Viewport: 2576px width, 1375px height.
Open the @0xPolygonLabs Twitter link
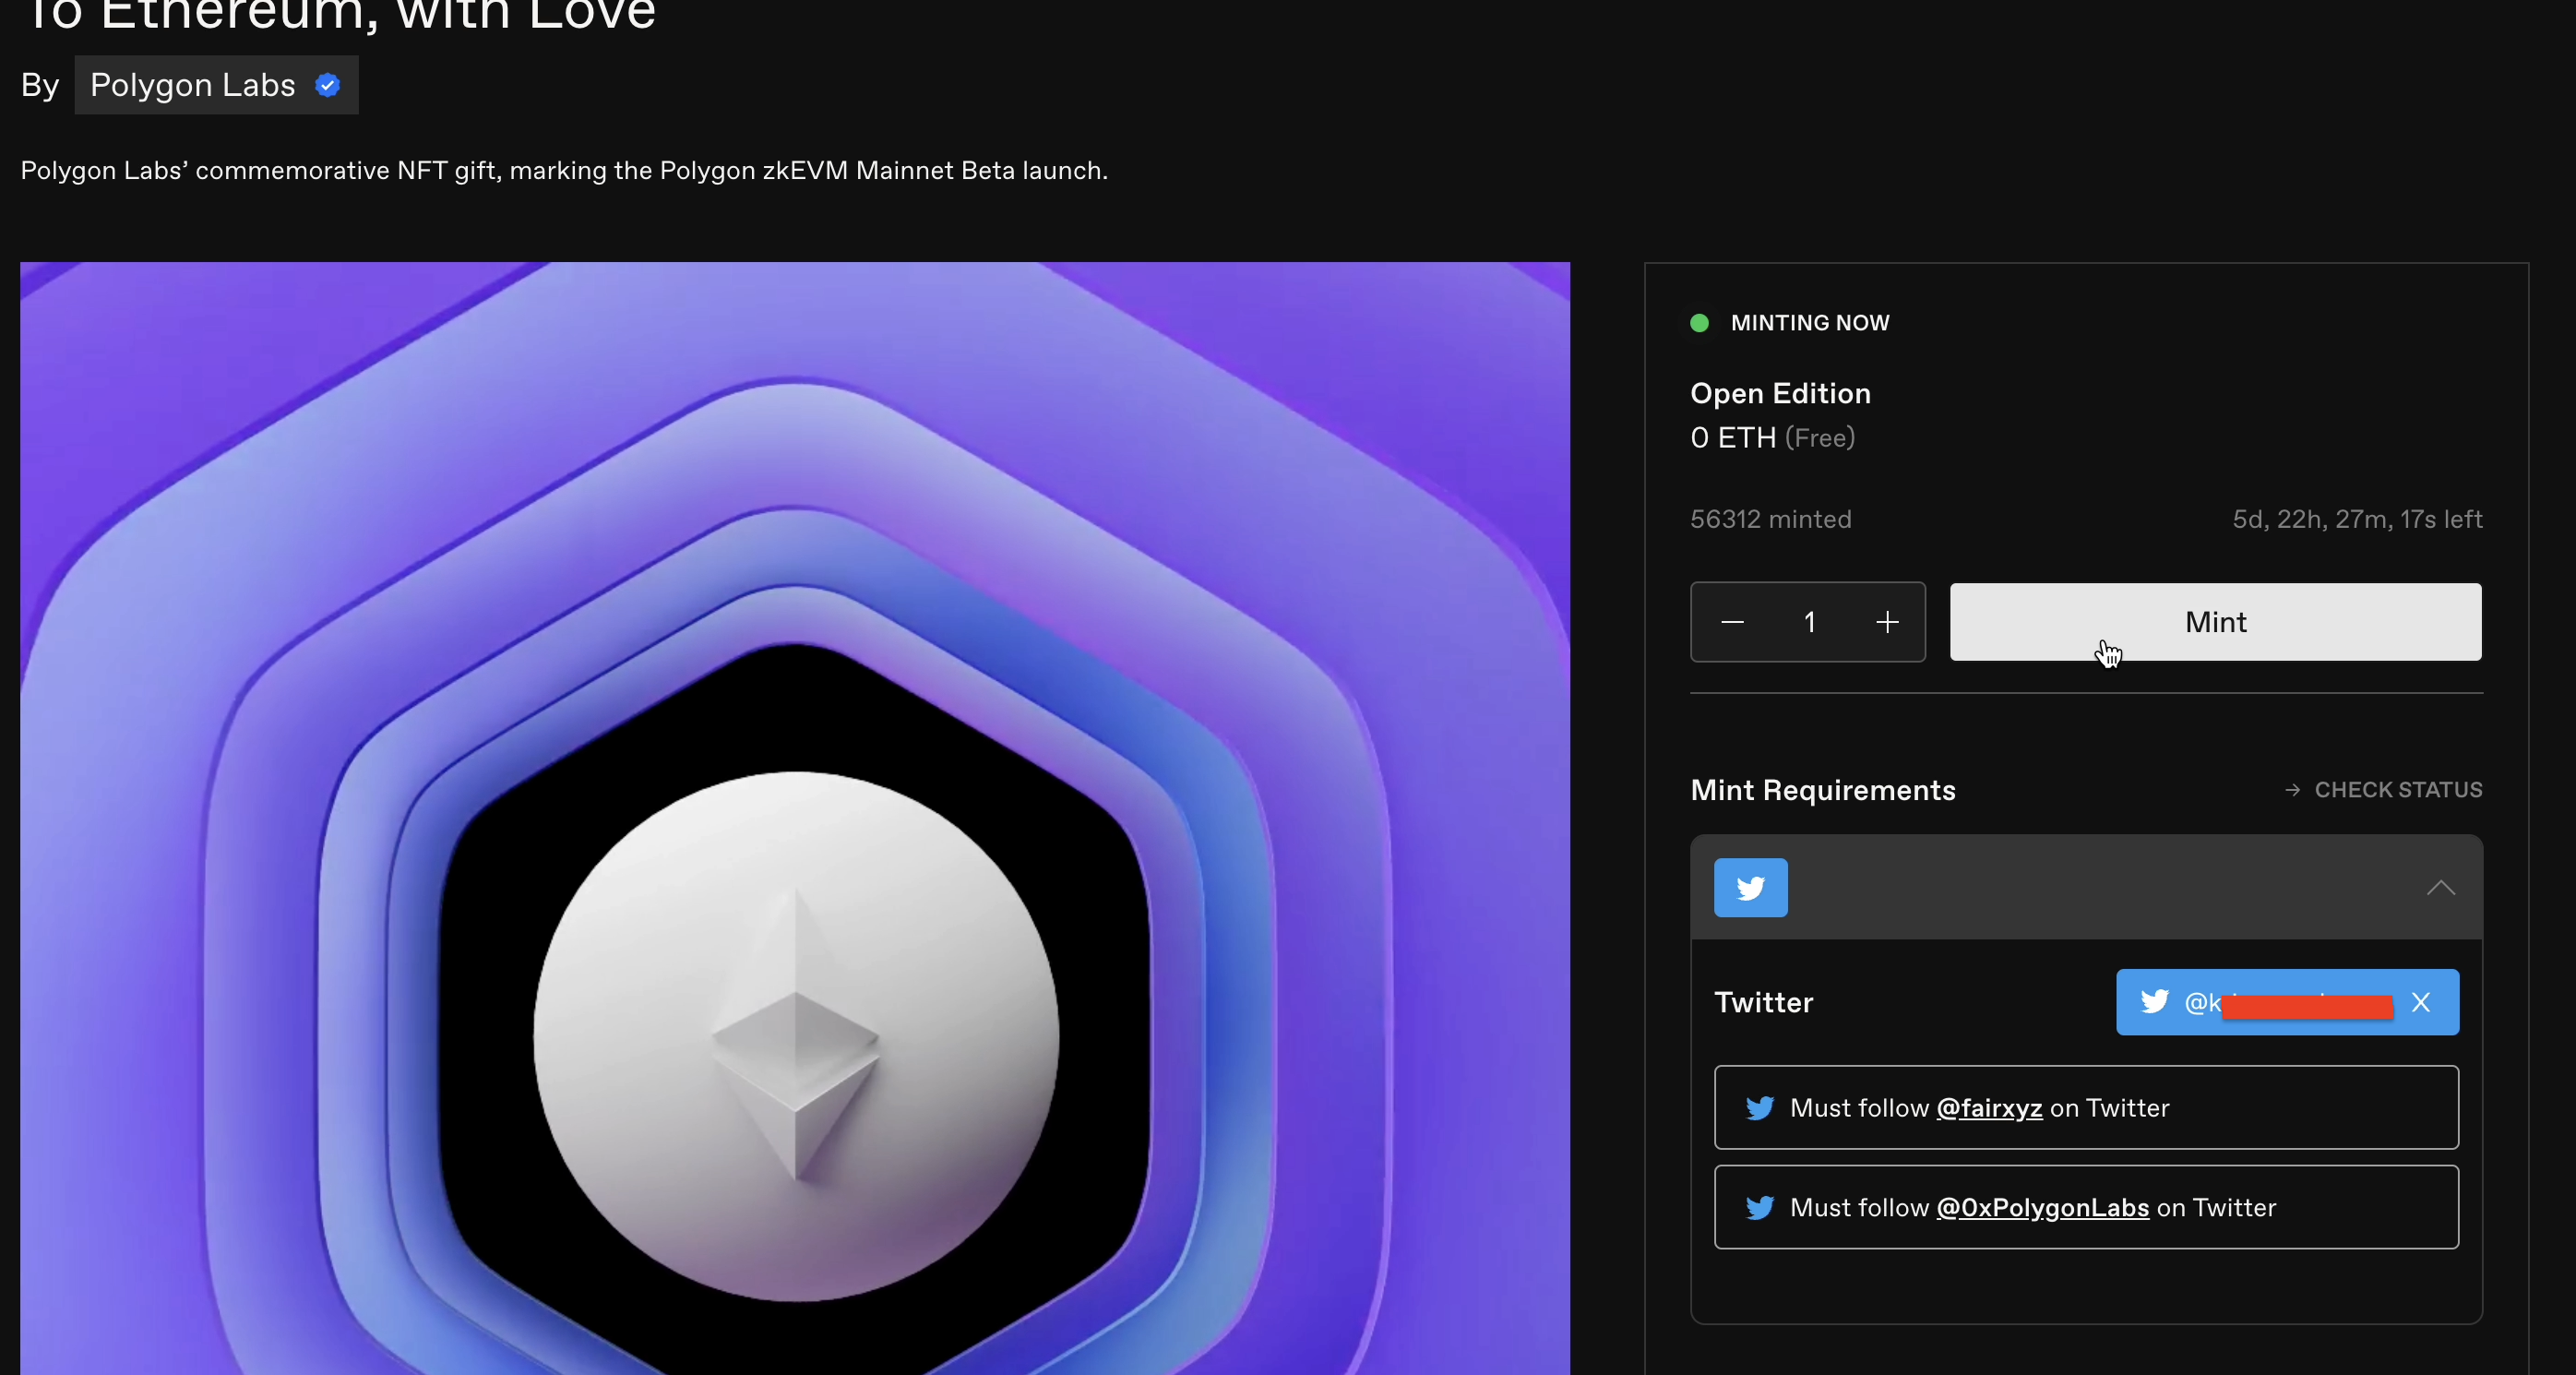point(2042,1208)
